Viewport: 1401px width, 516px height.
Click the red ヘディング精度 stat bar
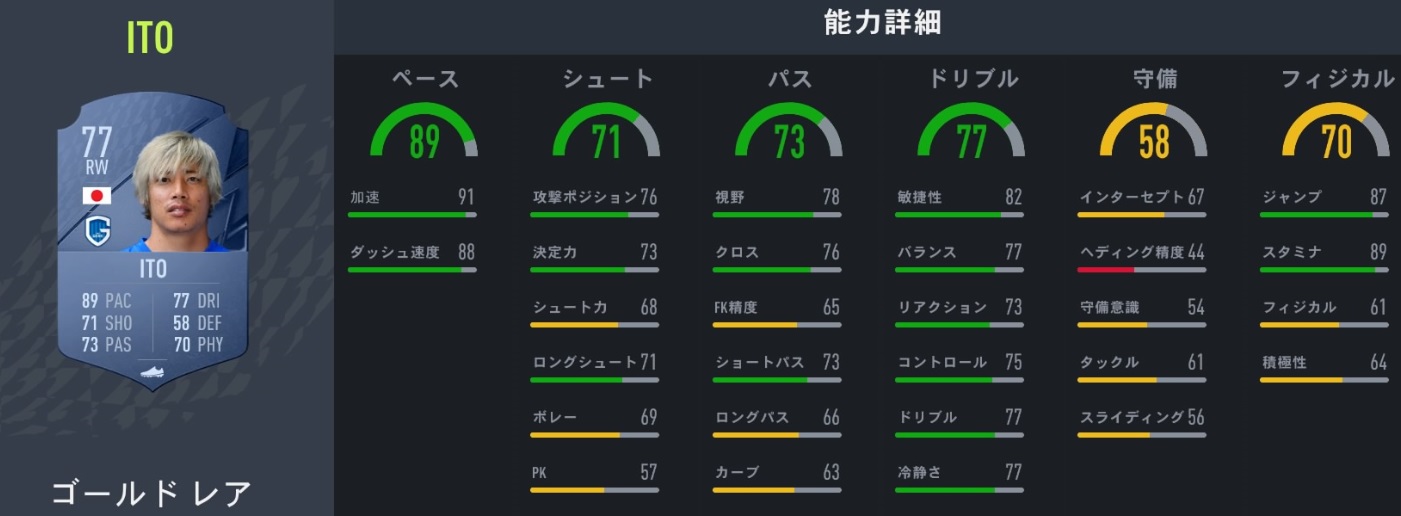click(1142, 269)
